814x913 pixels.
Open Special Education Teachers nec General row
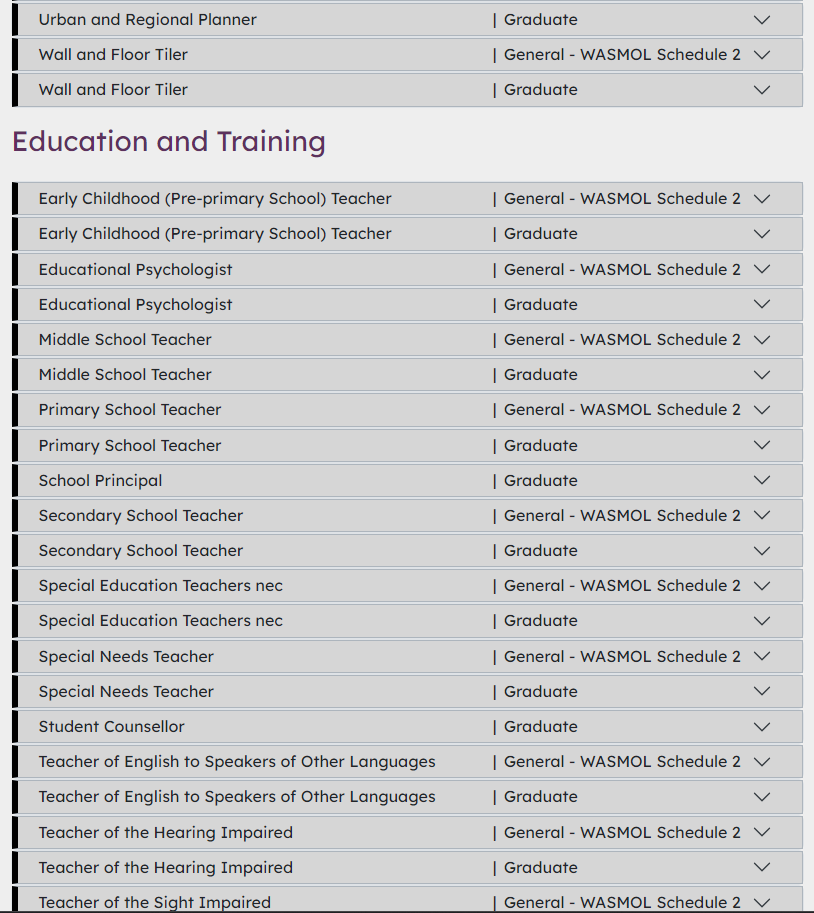pyautogui.click(x=762, y=586)
